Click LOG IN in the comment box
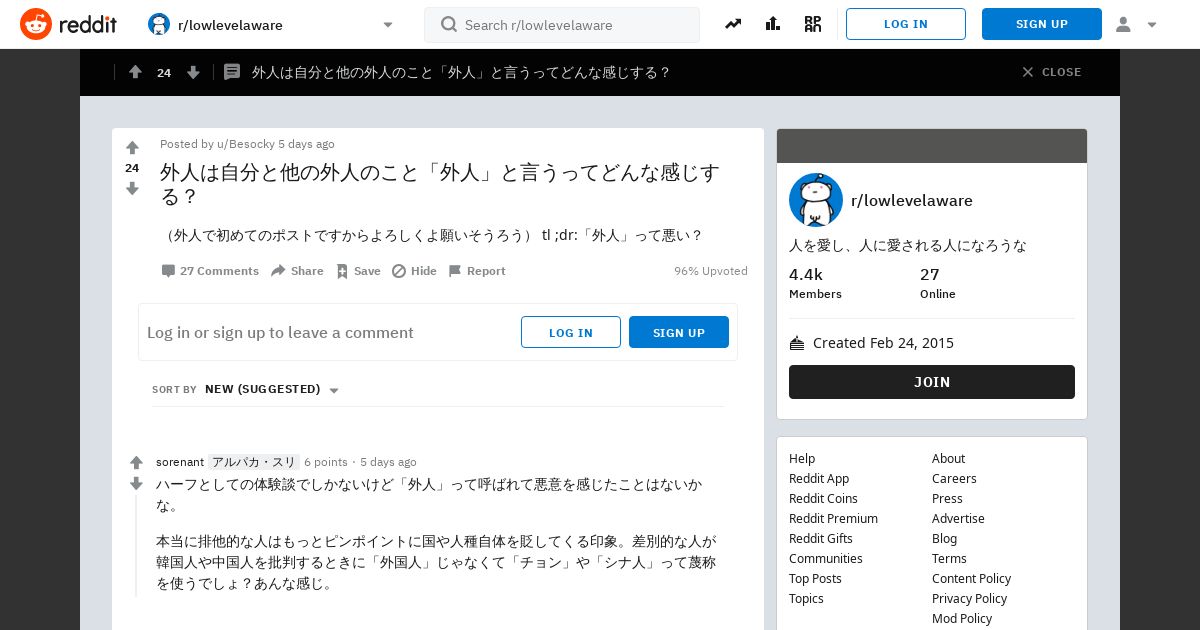The image size is (1200, 630). [571, 332]
